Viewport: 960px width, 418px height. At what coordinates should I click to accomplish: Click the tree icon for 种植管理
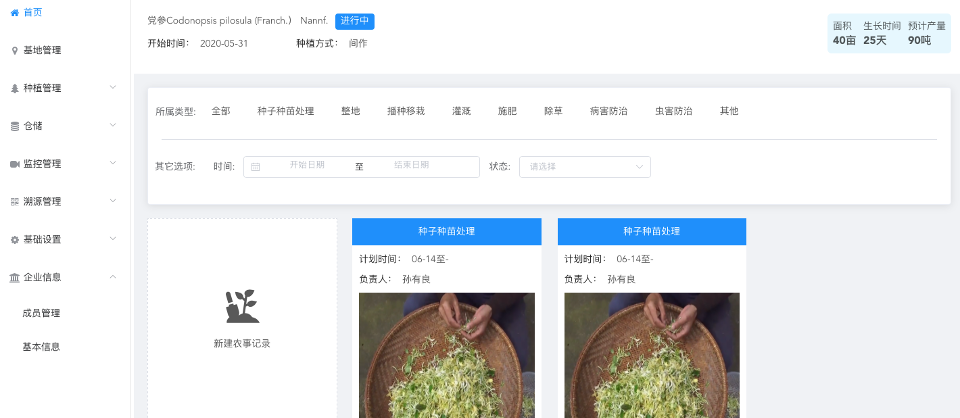click(x=15, y=89)
